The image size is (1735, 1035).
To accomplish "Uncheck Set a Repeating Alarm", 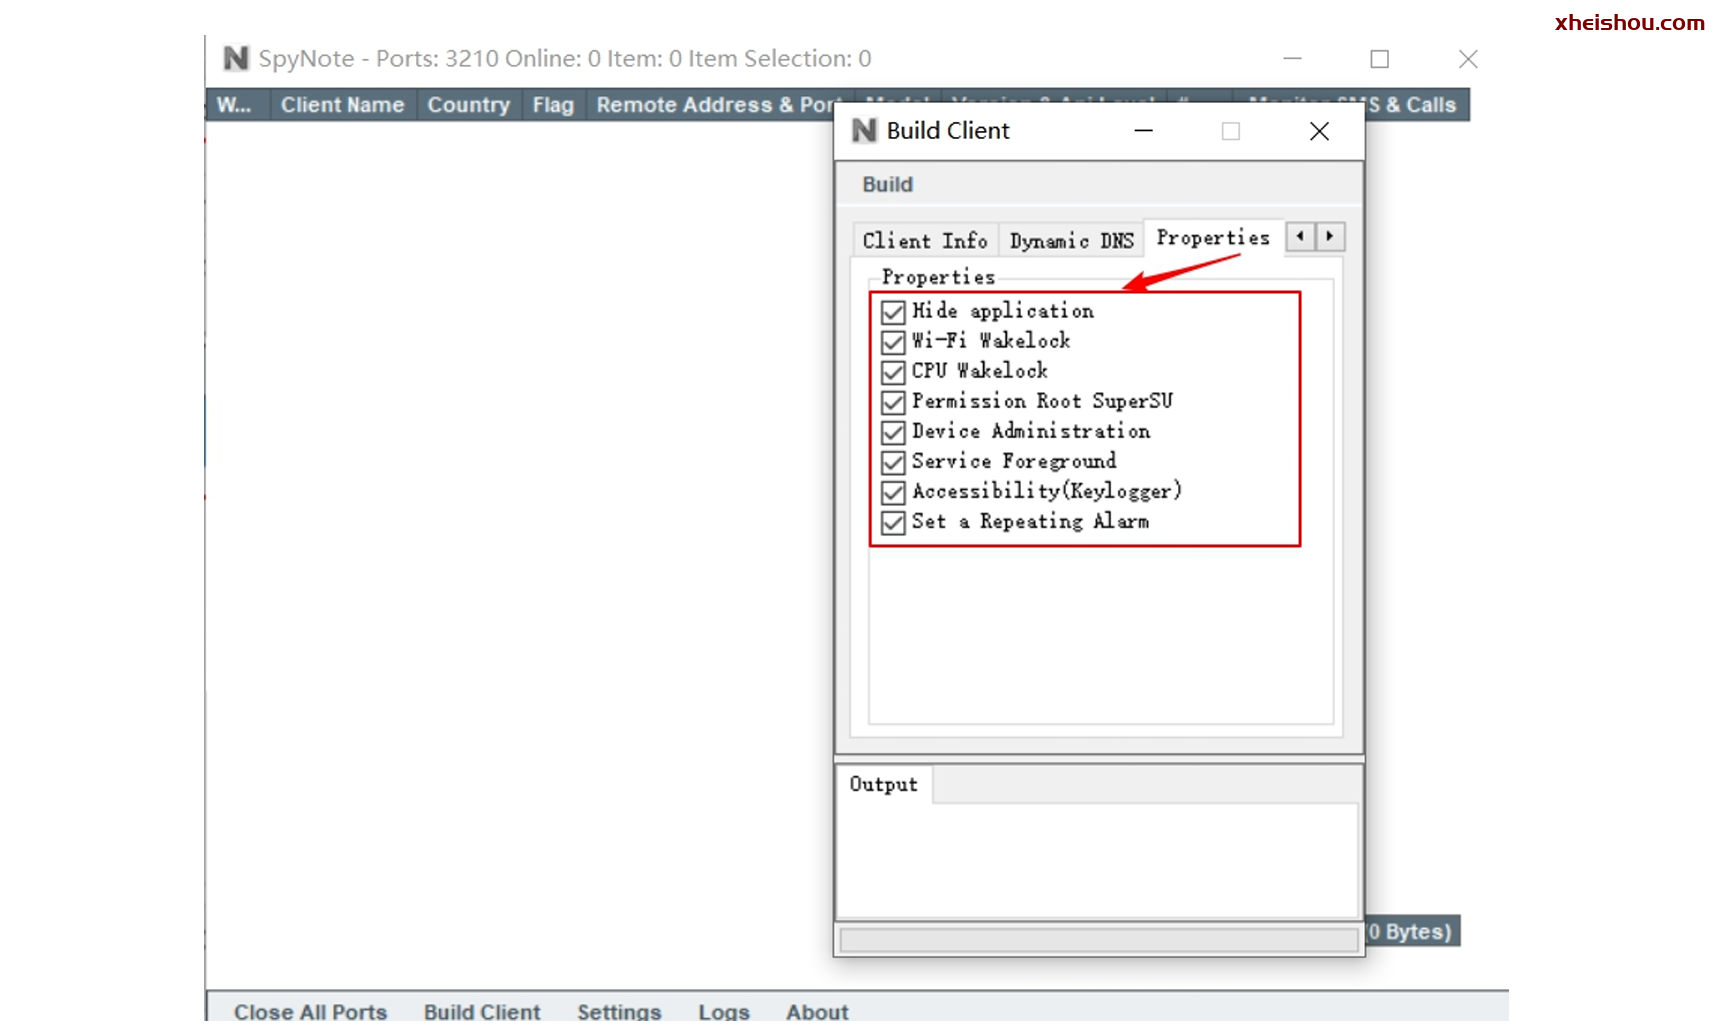I will pyautogui.click(x=893, y=522).
